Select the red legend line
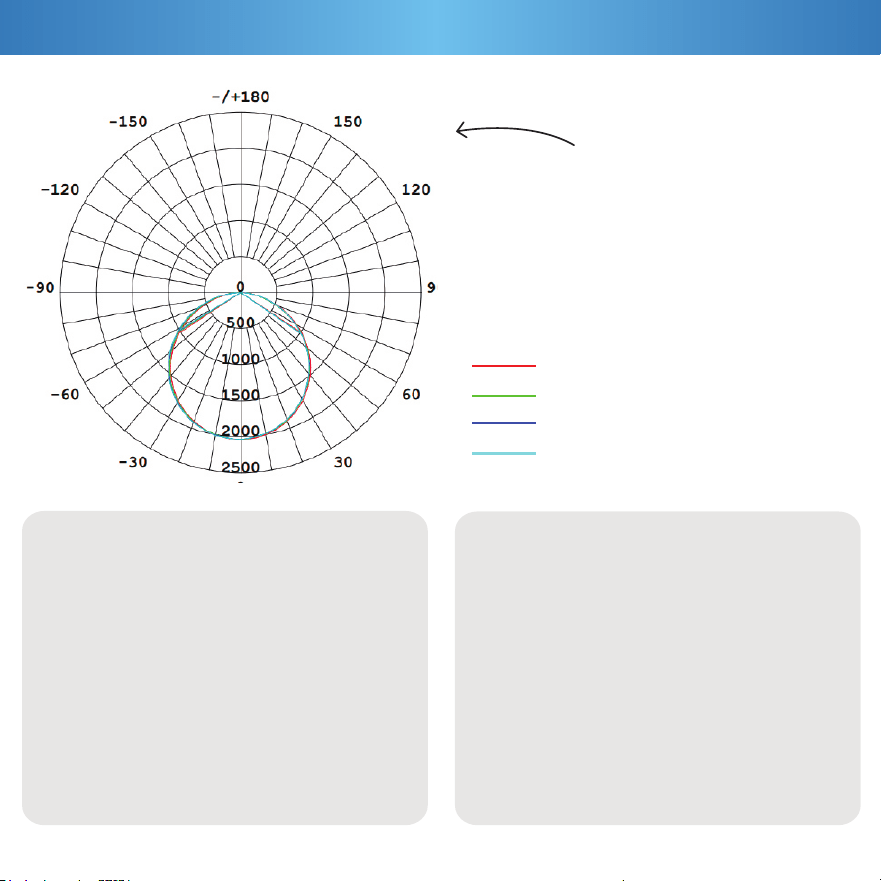Image resolution: width=881 pixels, height=881 pixels. pyautogui.click(x=504, y=366)
